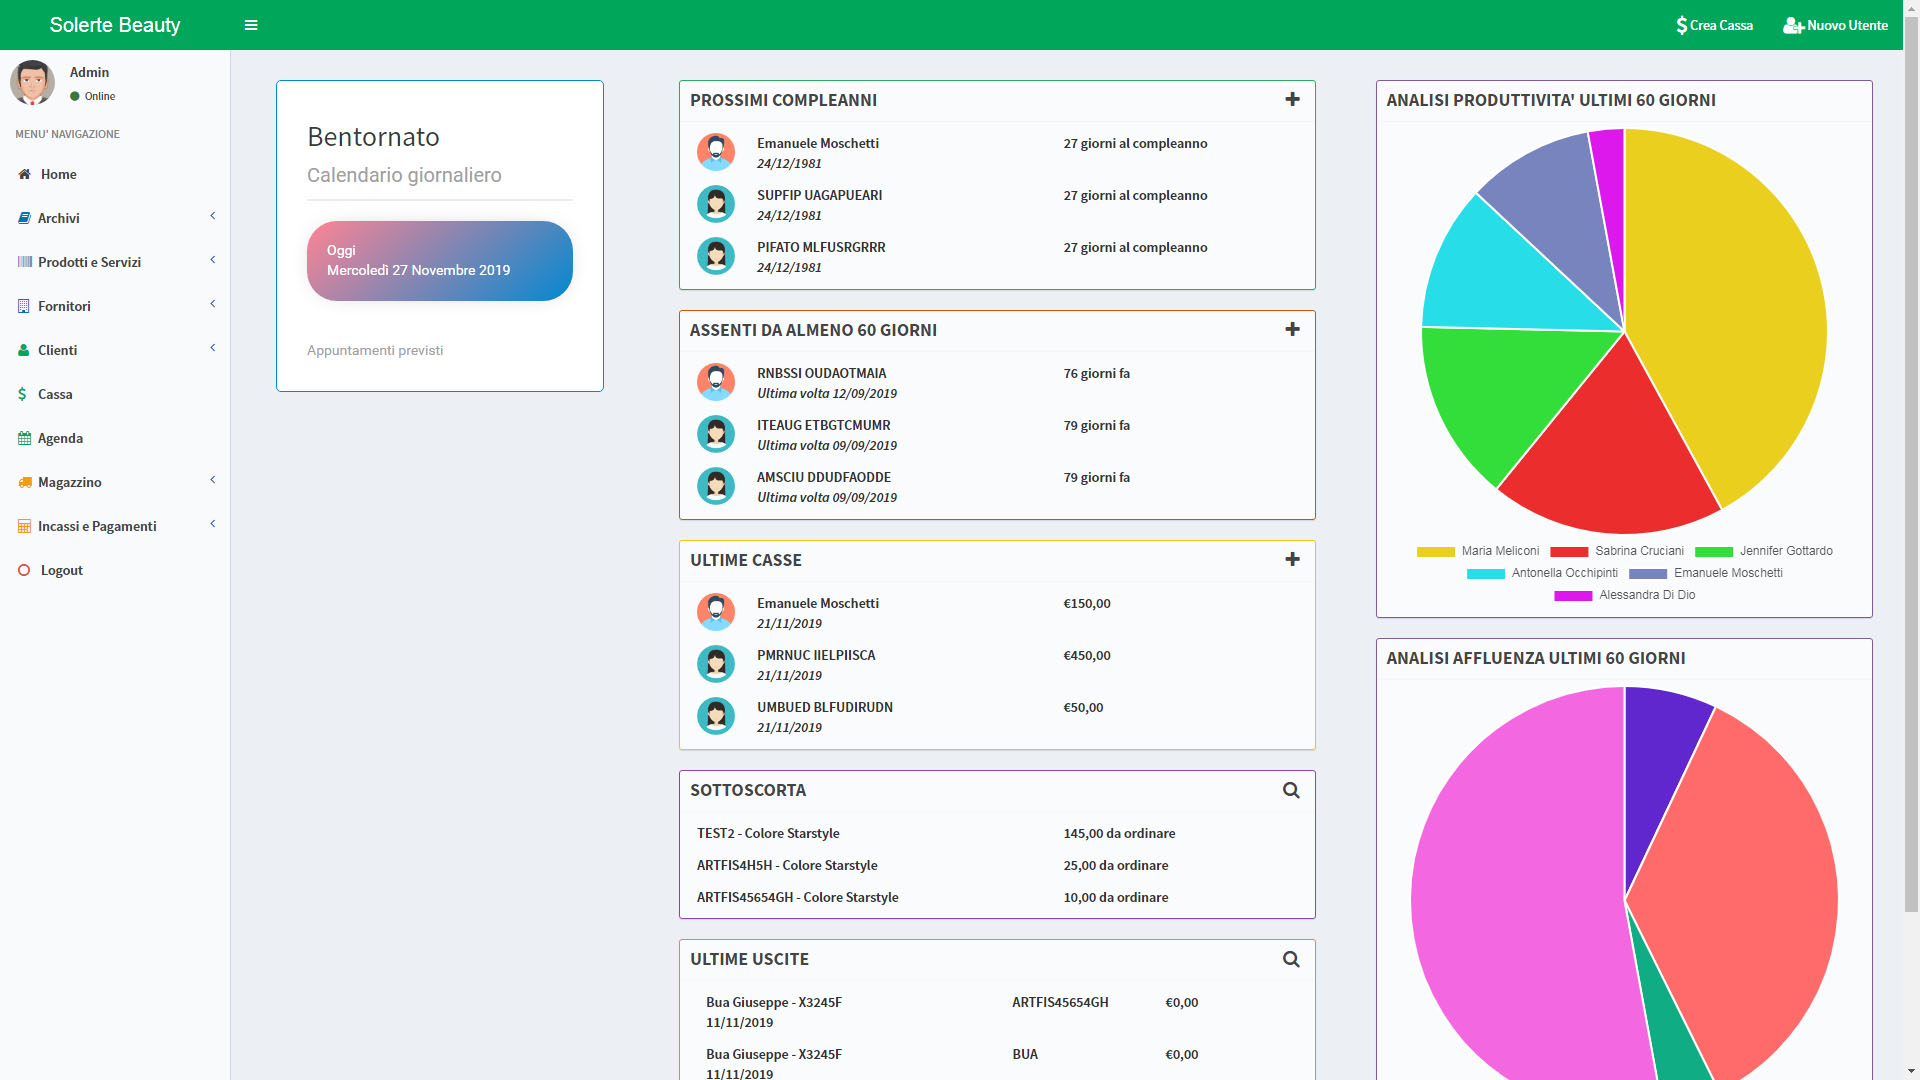Expand the Prossimi Compleanni panel with plus
1920x1080 pixels.
(x=1292, y=99)
